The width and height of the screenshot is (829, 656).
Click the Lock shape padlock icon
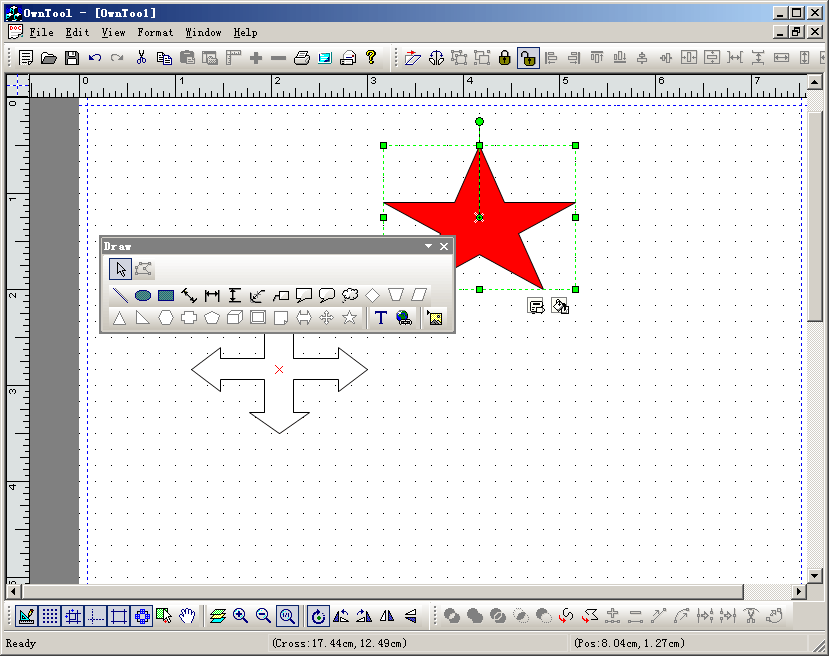point(505,57)
